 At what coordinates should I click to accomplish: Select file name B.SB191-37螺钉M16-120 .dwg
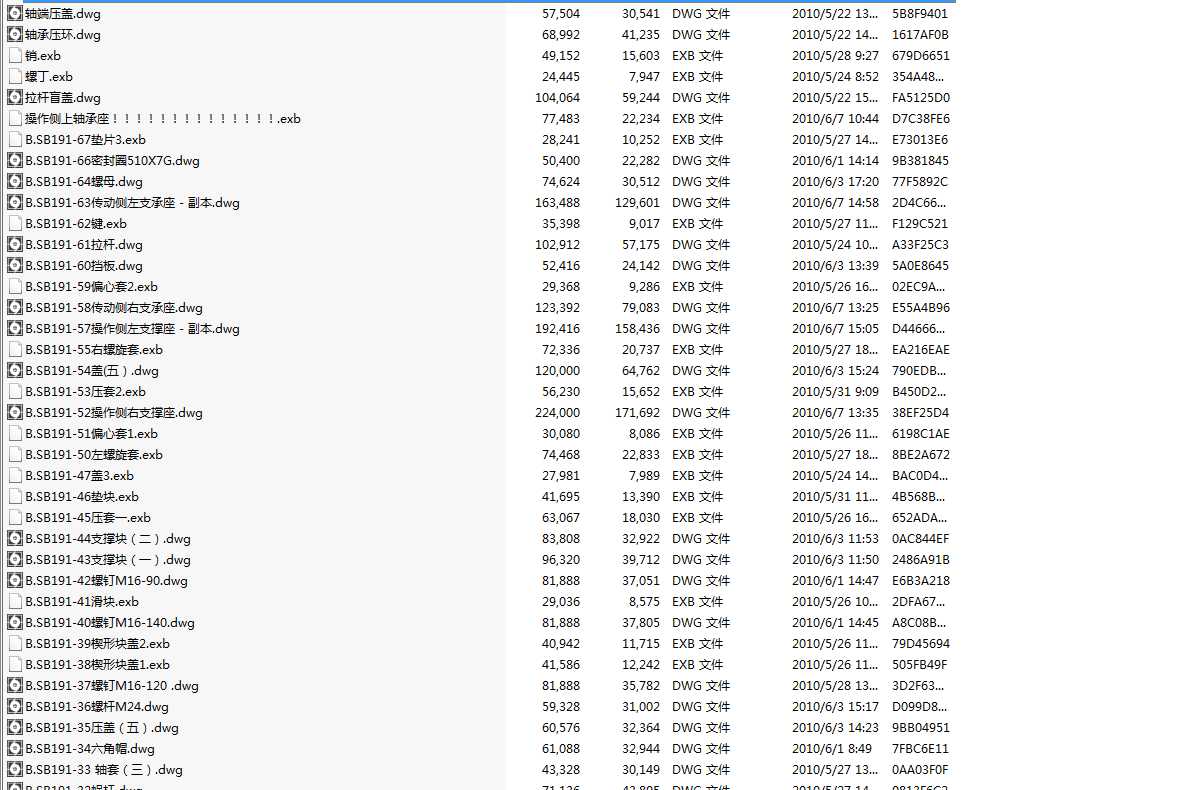(112, 686)
